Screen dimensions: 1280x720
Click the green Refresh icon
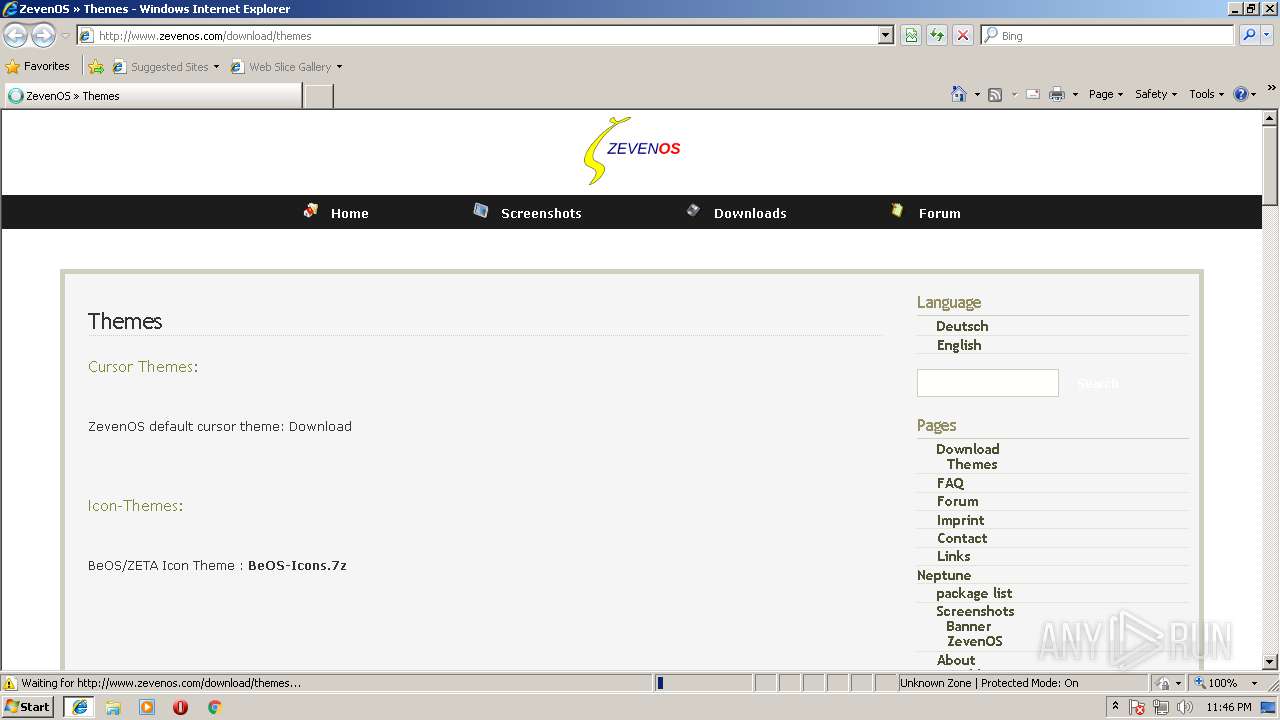[x=937, y=35]
